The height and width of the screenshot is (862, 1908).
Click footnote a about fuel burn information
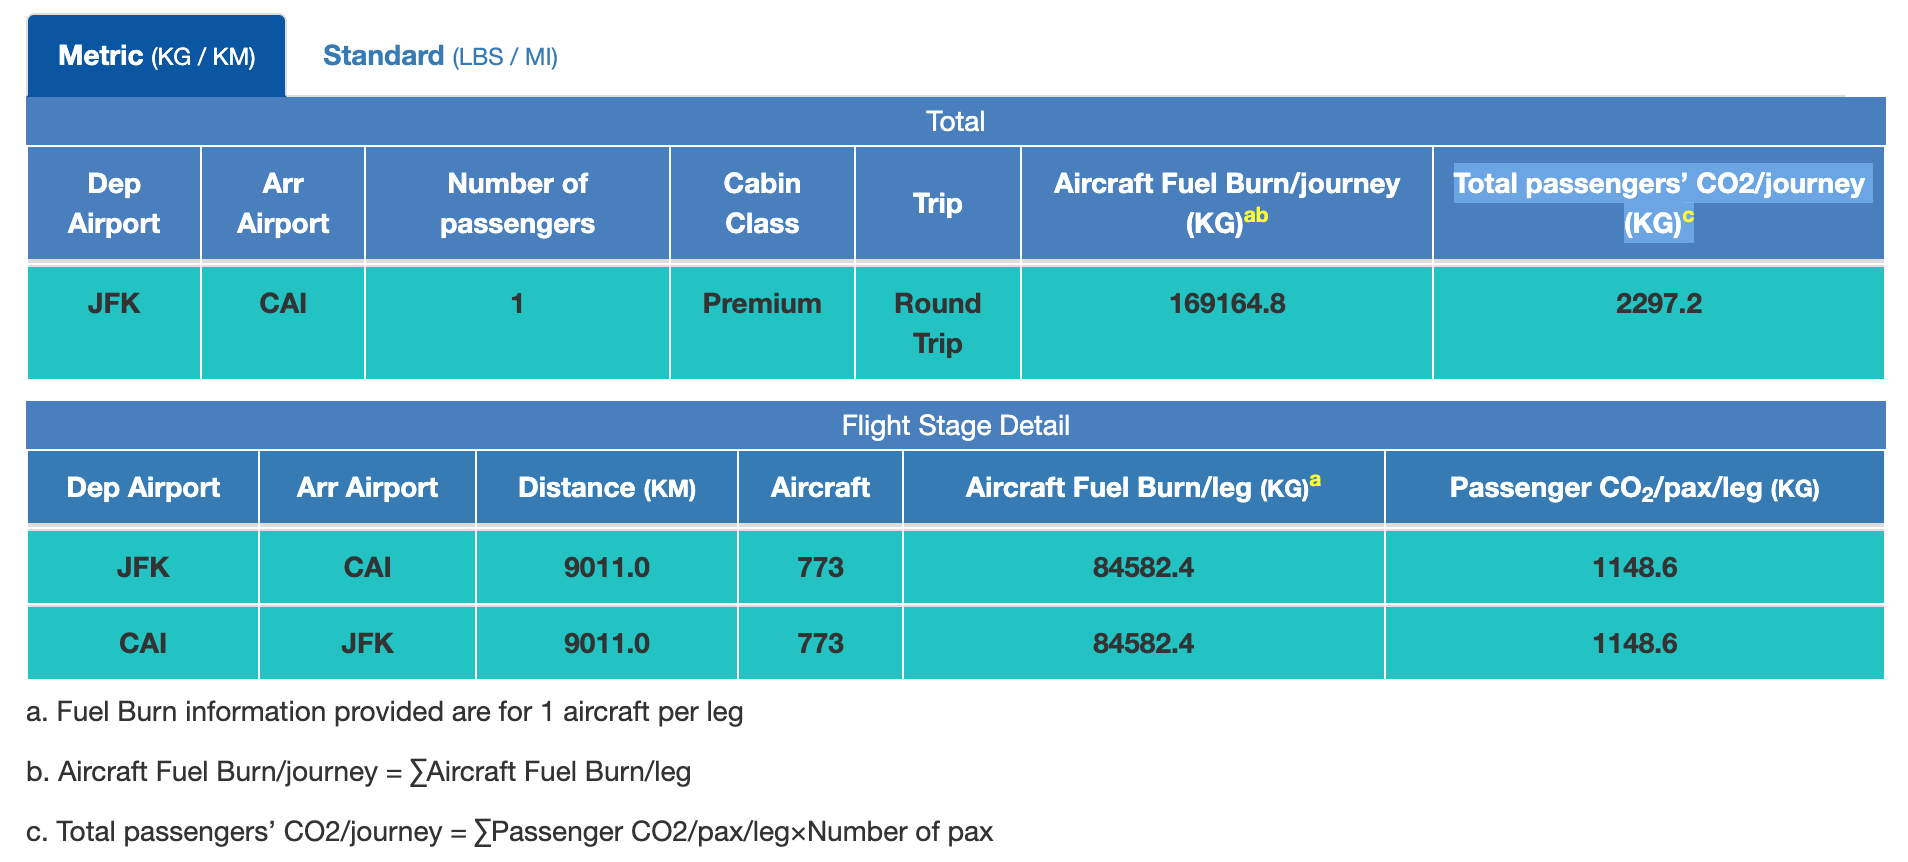click(385, 712)
